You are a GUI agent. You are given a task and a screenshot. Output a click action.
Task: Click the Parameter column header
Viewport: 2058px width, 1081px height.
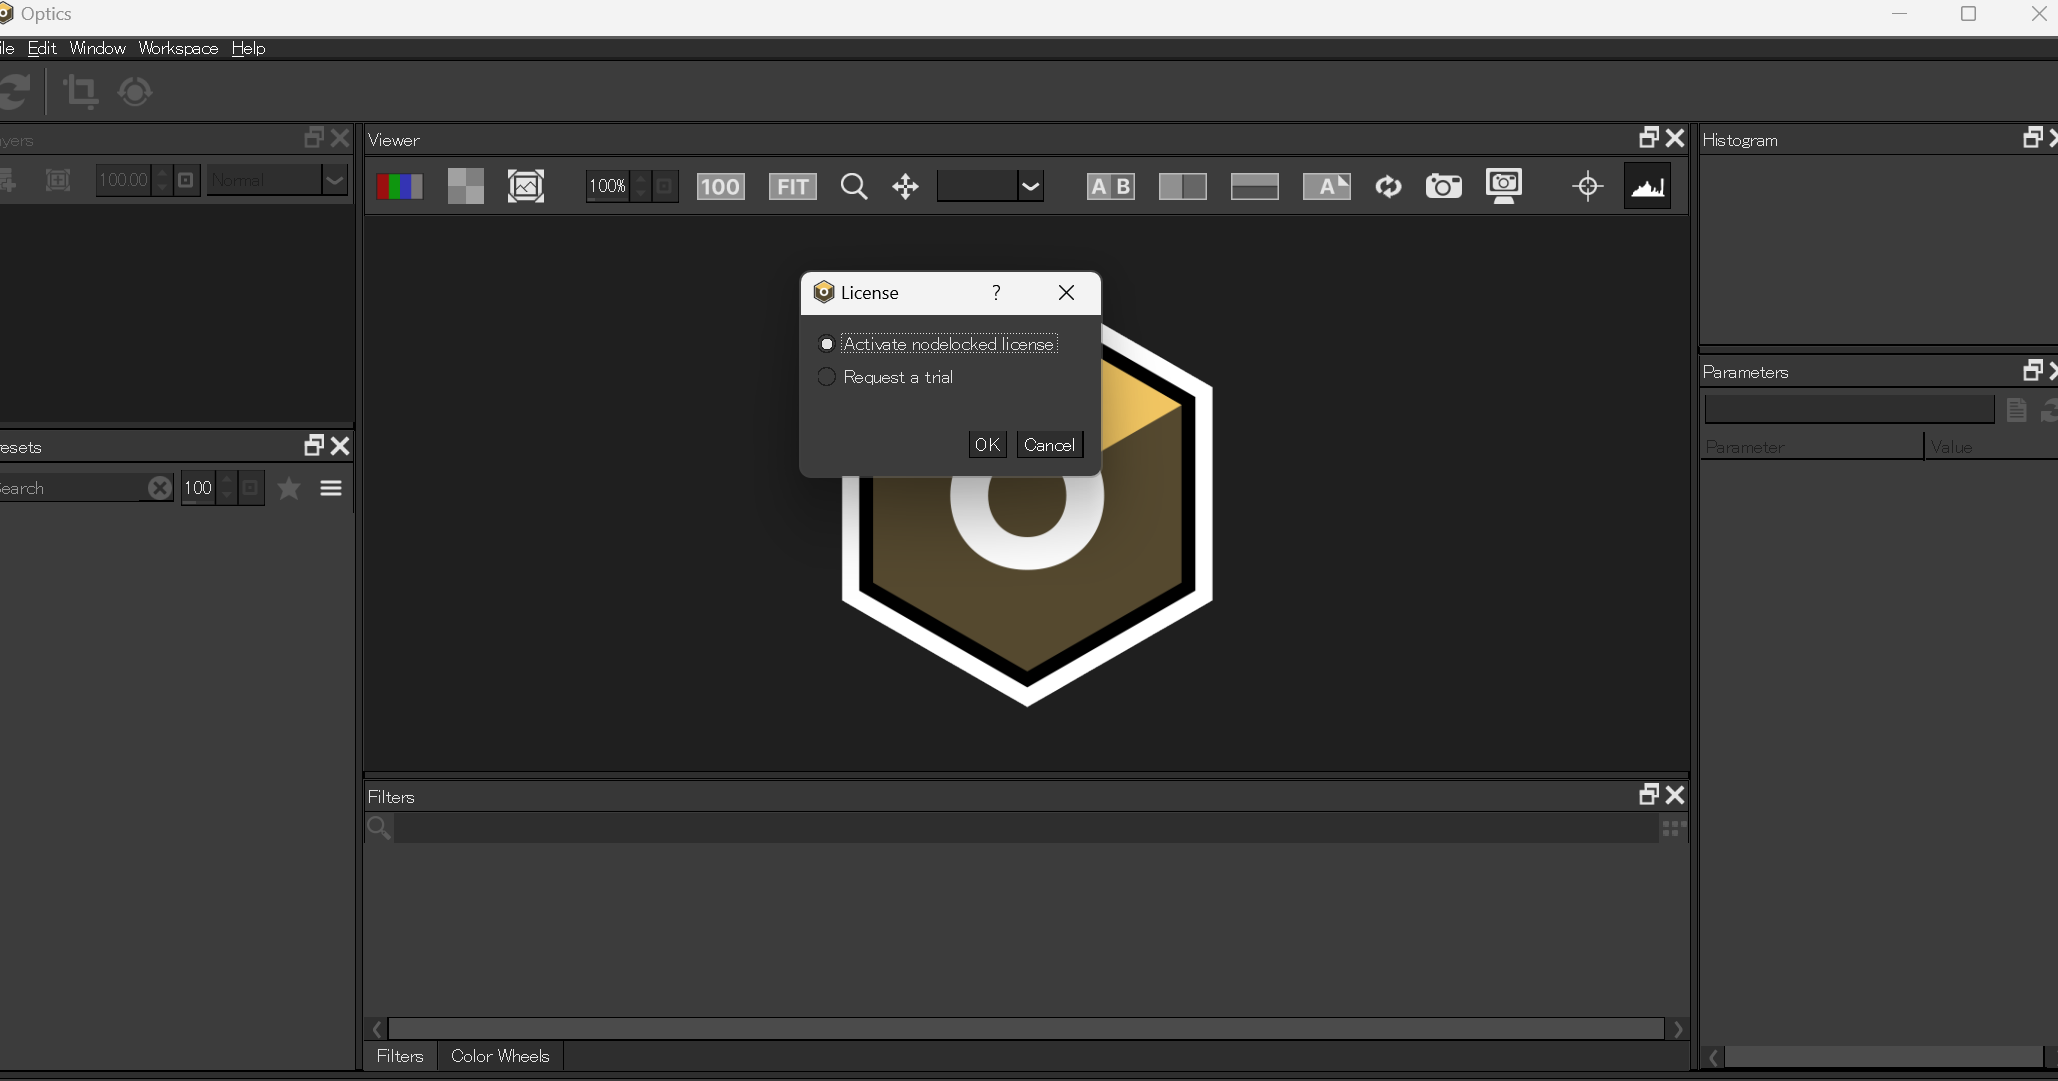coord(1812,447)
